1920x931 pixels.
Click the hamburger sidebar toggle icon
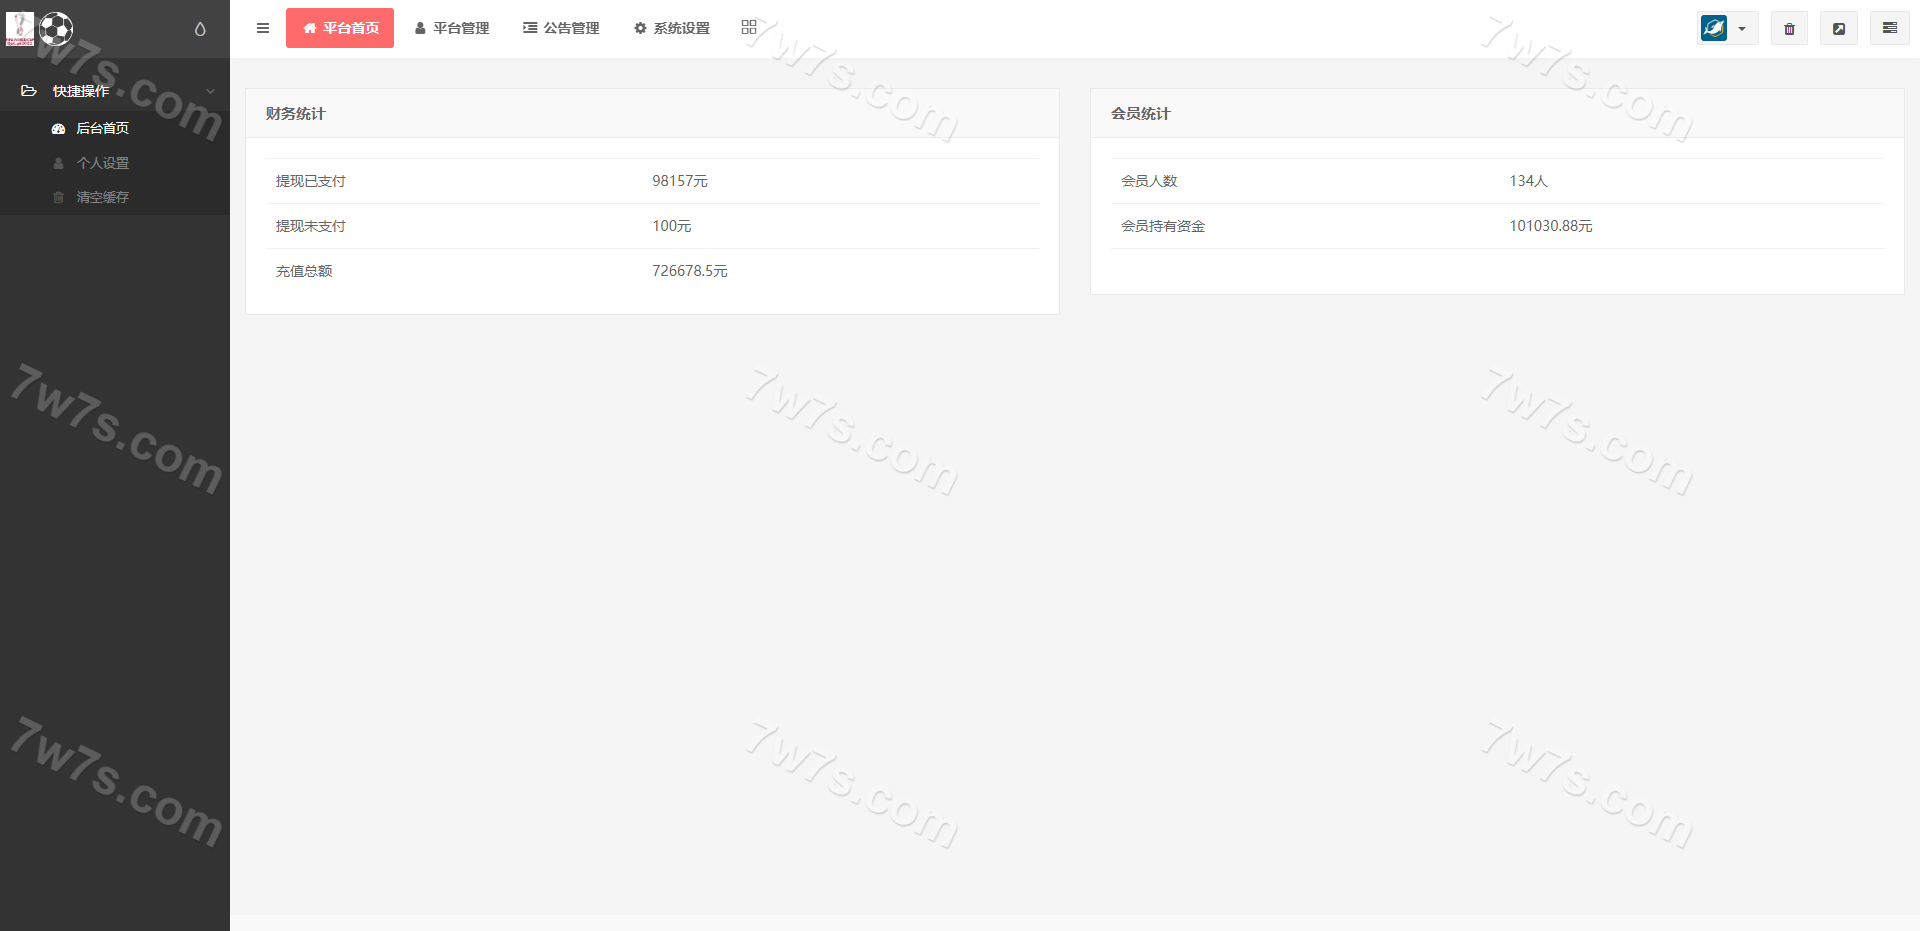[x=263, y=28]
